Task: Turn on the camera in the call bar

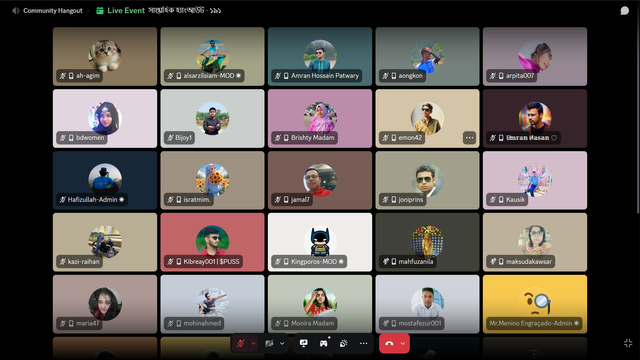Action: (269, 344)
